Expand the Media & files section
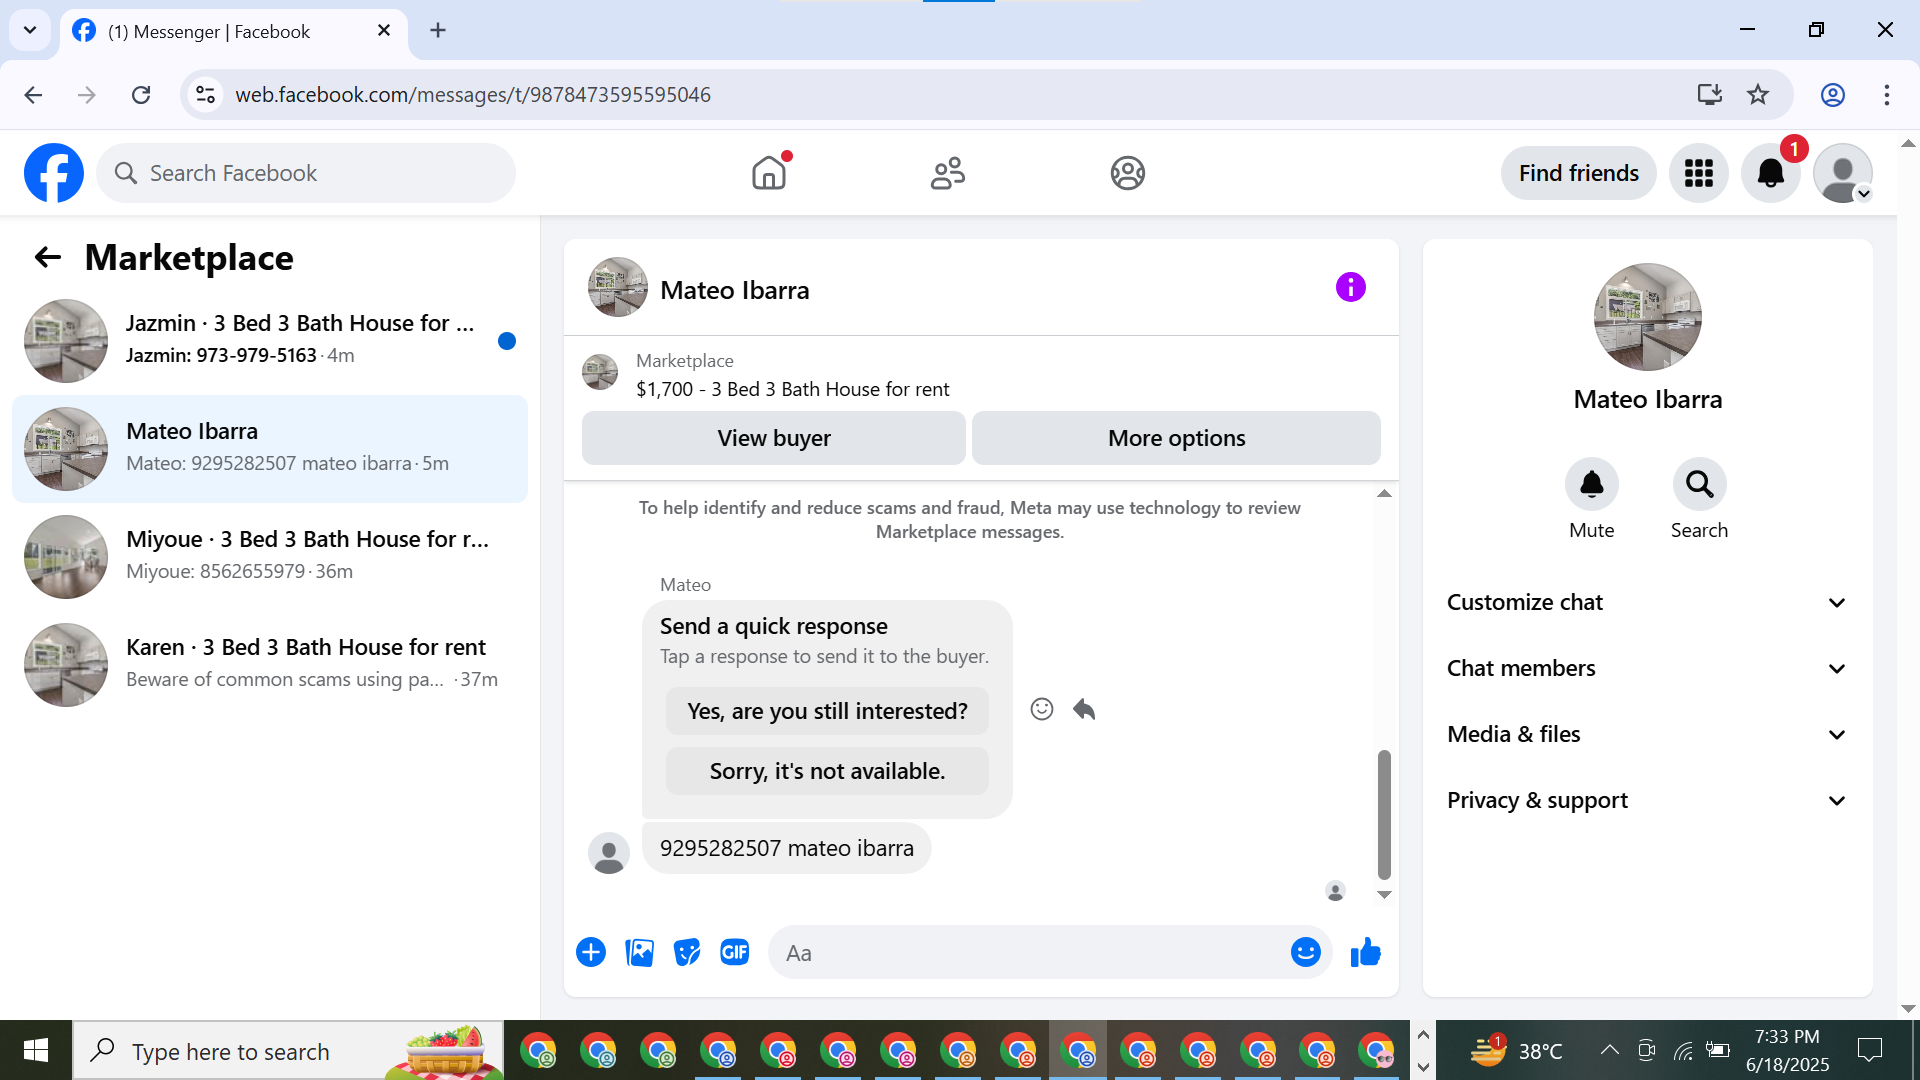This screenshot has height=1080, width=1920. [x=1647, y=734]
